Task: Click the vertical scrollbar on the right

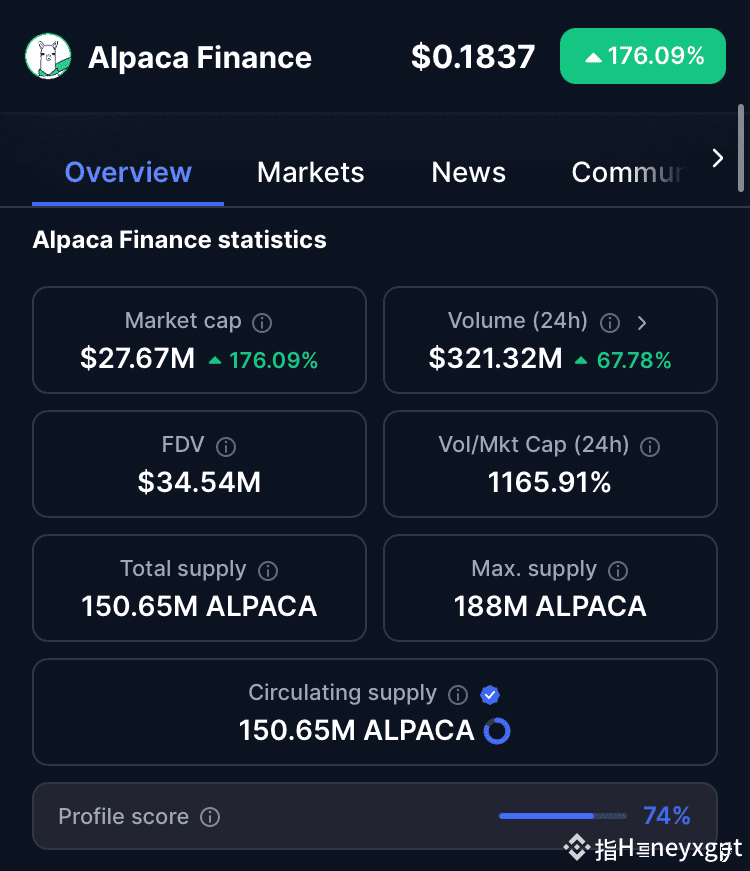Action: click(741, 148)
